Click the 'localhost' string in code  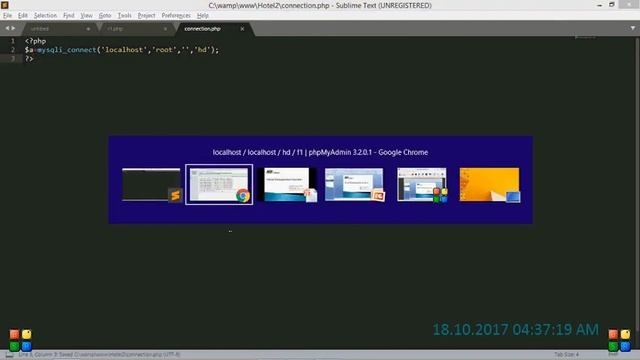click(x=124, y=50)
